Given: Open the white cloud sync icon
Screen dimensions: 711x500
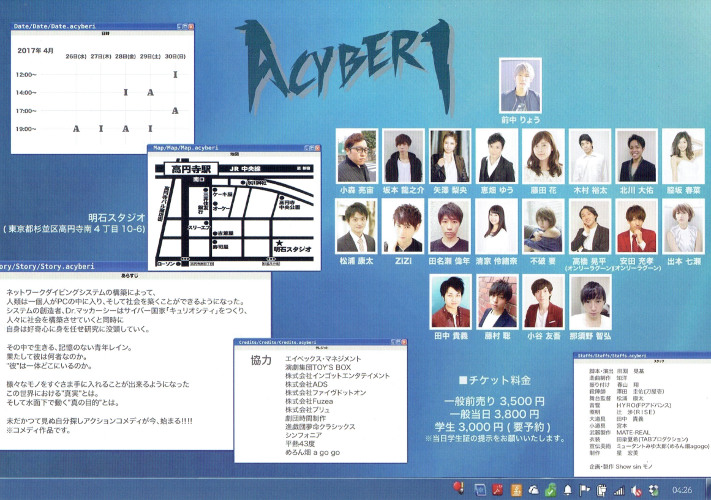Looking at the screenshot, I should pos(533,490).
